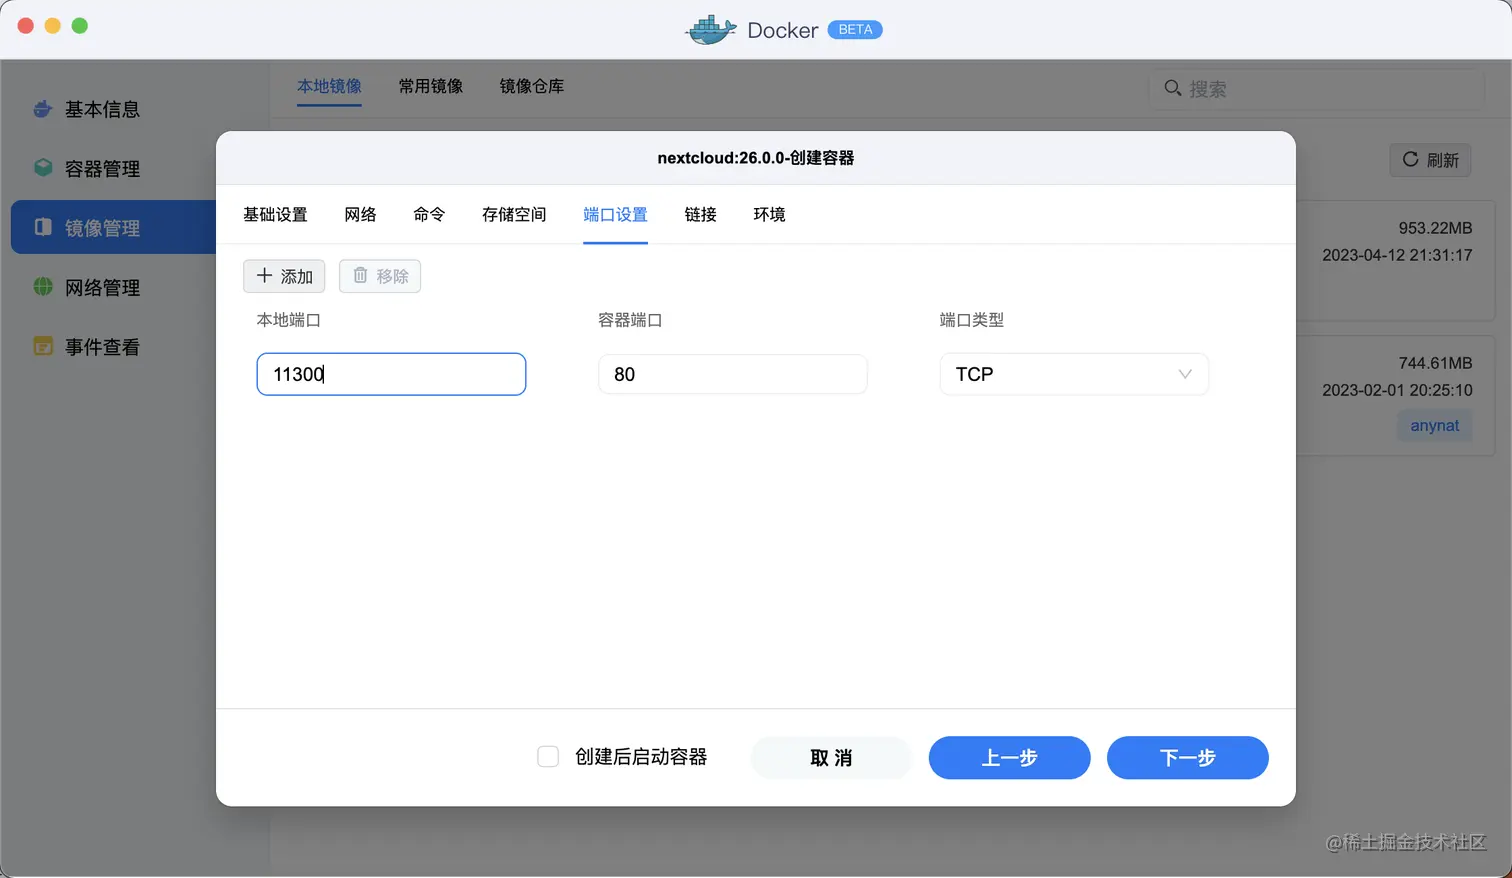Click the 刷新 button
Viewport: 1512px width, 878px height.
1430,160
